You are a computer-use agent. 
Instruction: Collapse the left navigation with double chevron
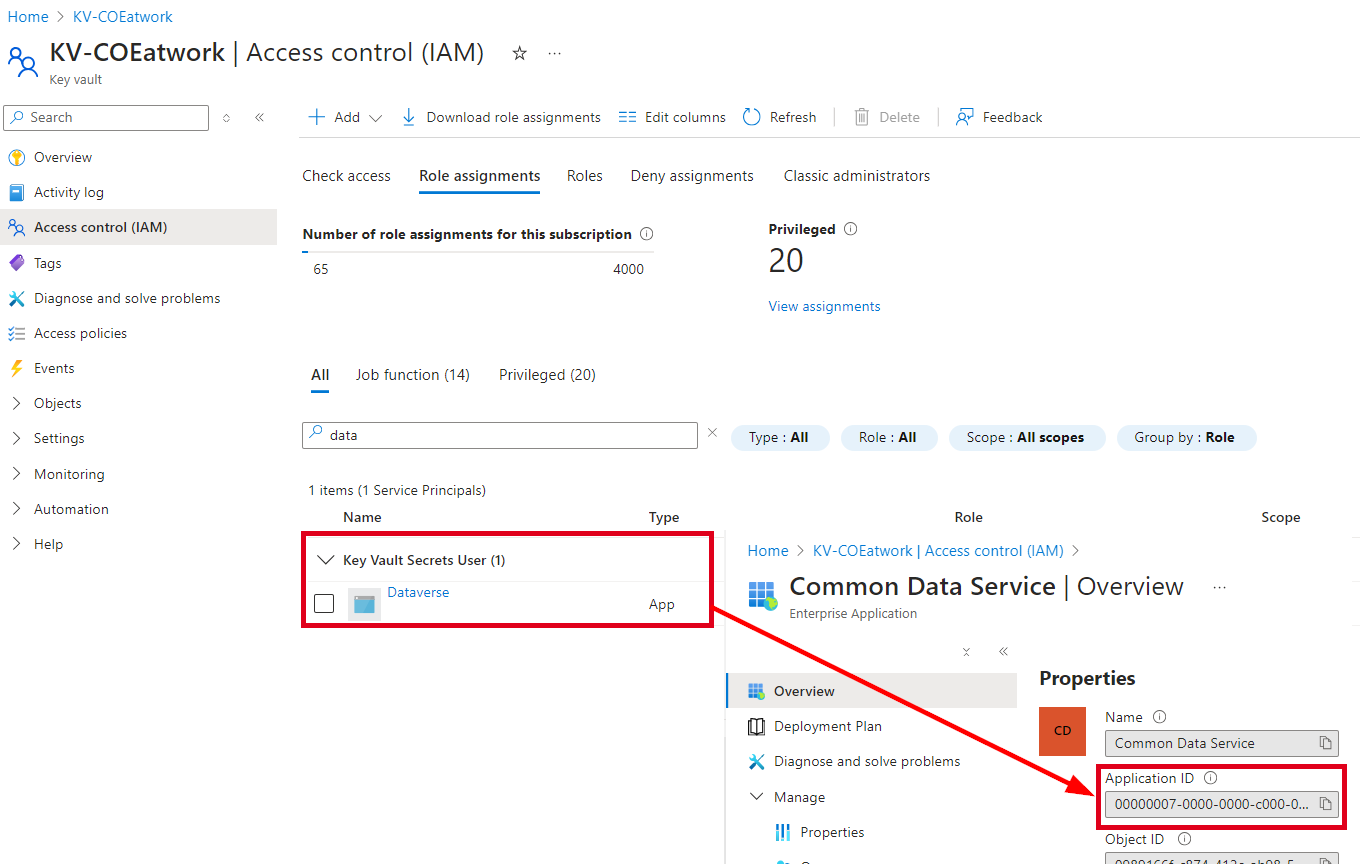point(259,117)
